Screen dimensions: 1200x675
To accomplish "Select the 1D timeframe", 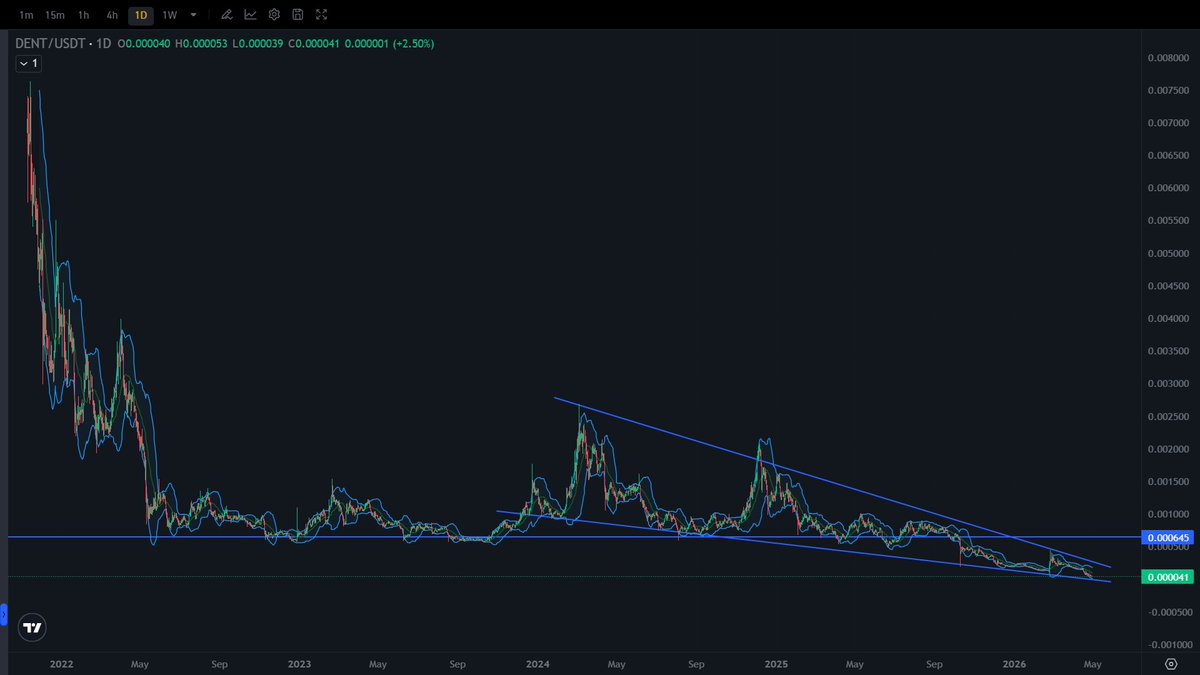I will (141, 15).
